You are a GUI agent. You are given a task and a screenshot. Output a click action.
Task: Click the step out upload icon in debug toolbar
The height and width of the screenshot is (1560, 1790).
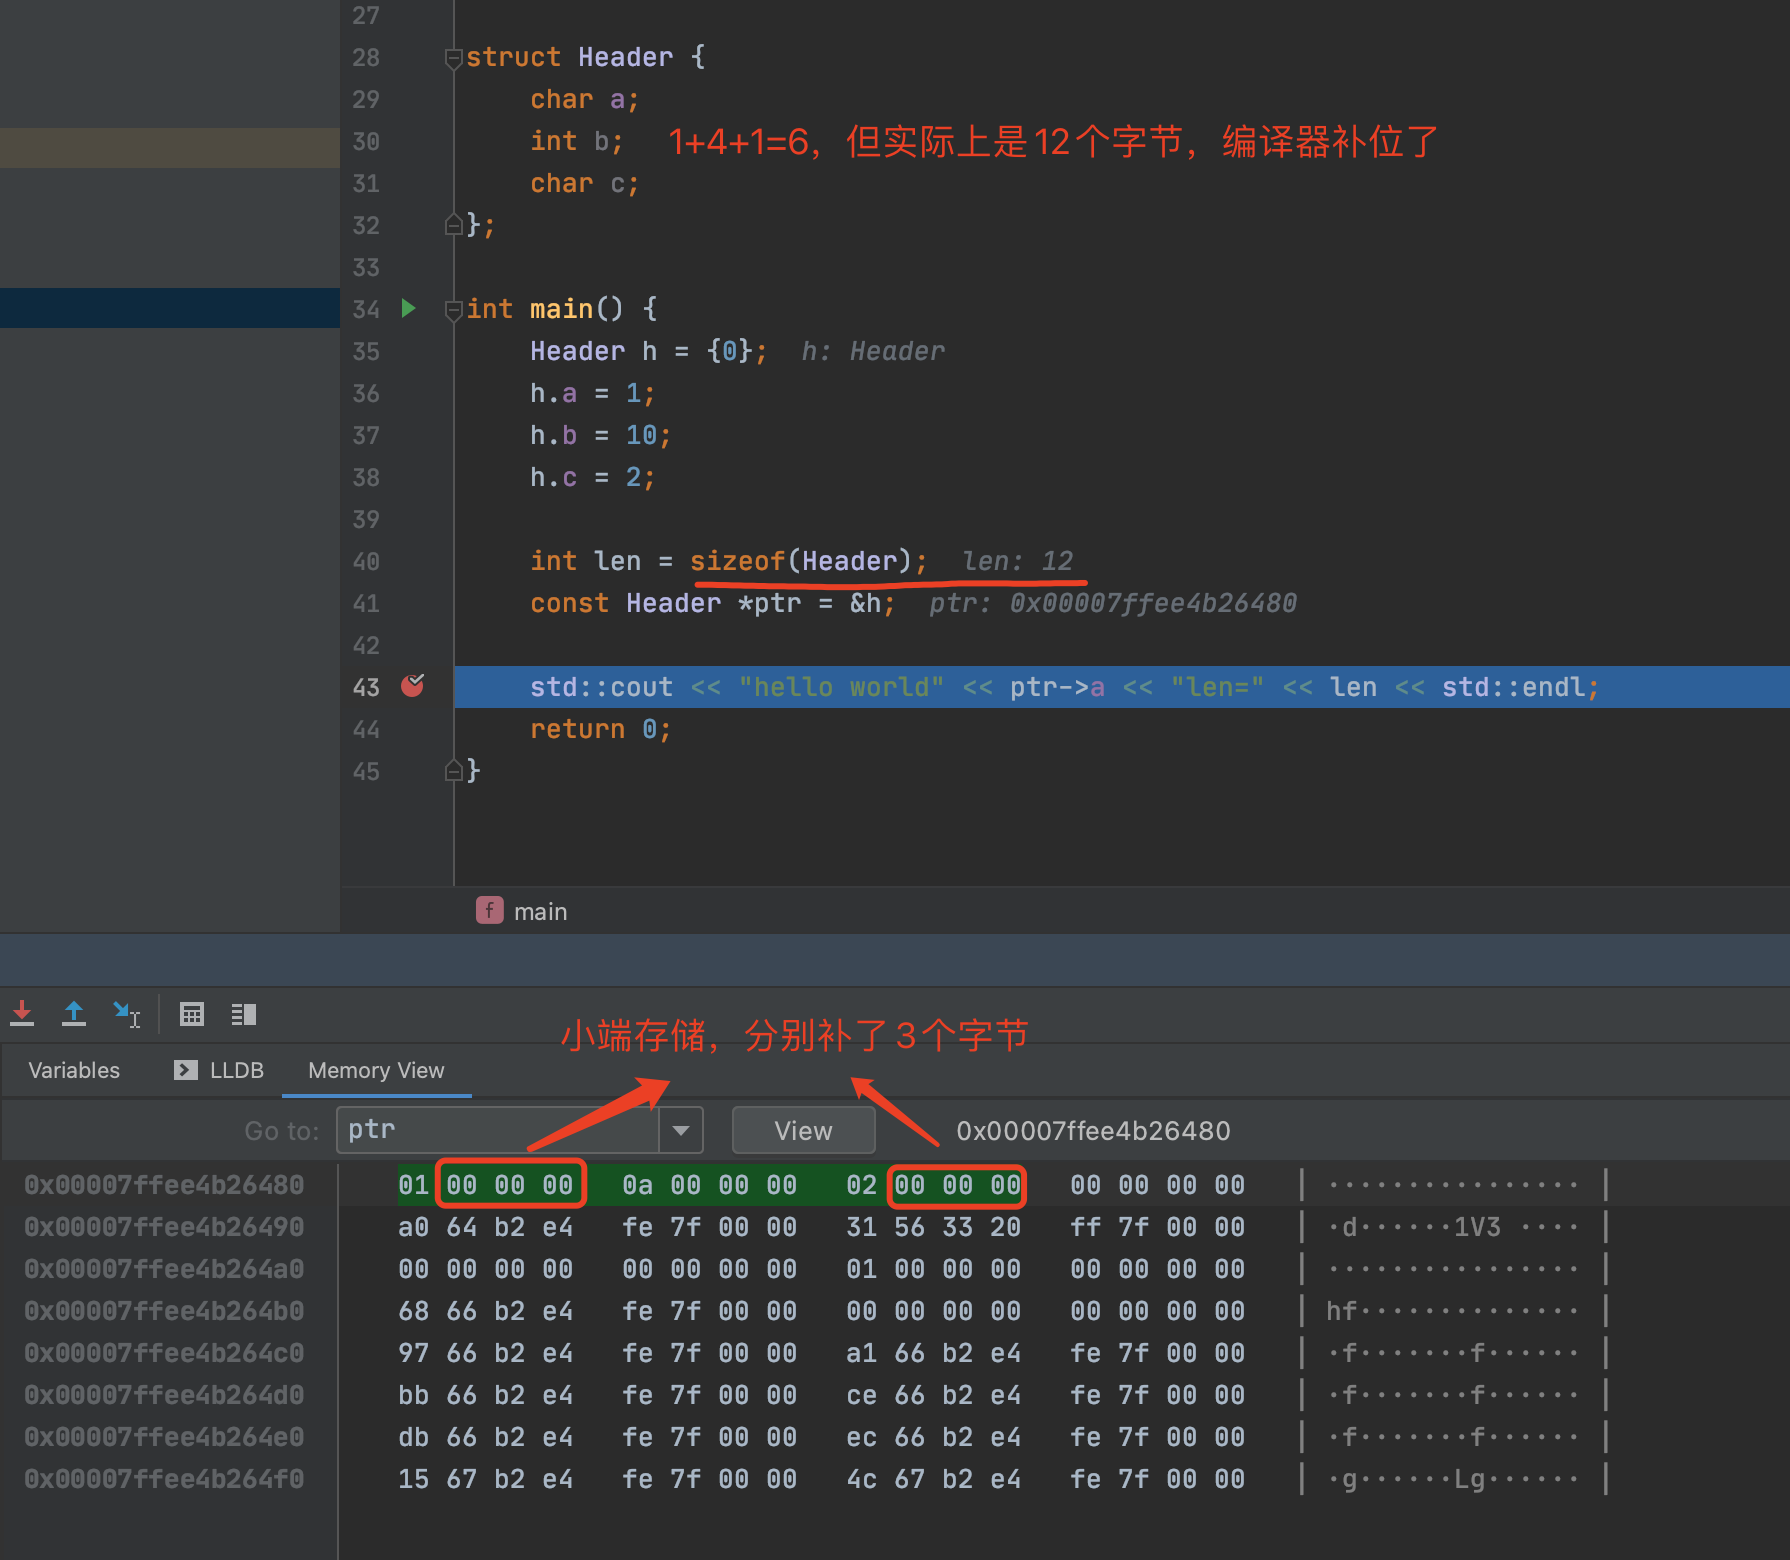click(74, 1014)
